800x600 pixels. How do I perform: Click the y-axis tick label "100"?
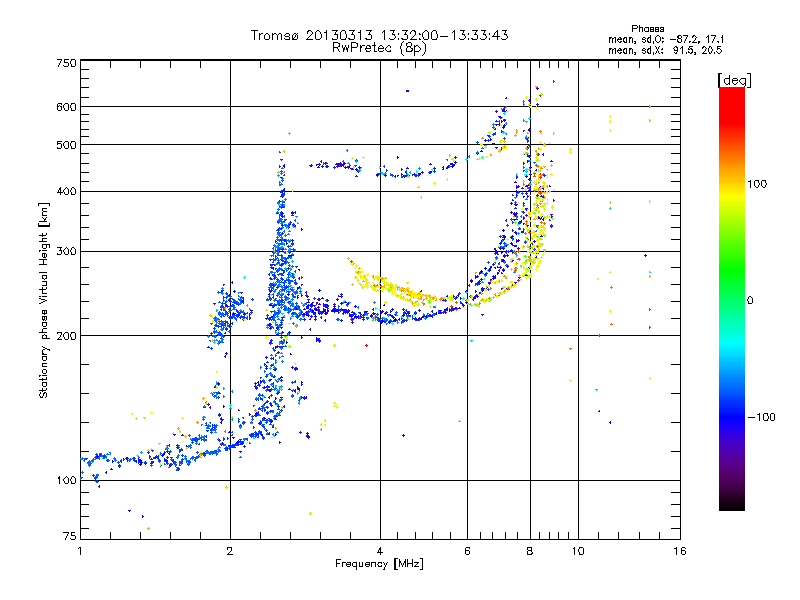pyautogui.click(x=67, y=481)
